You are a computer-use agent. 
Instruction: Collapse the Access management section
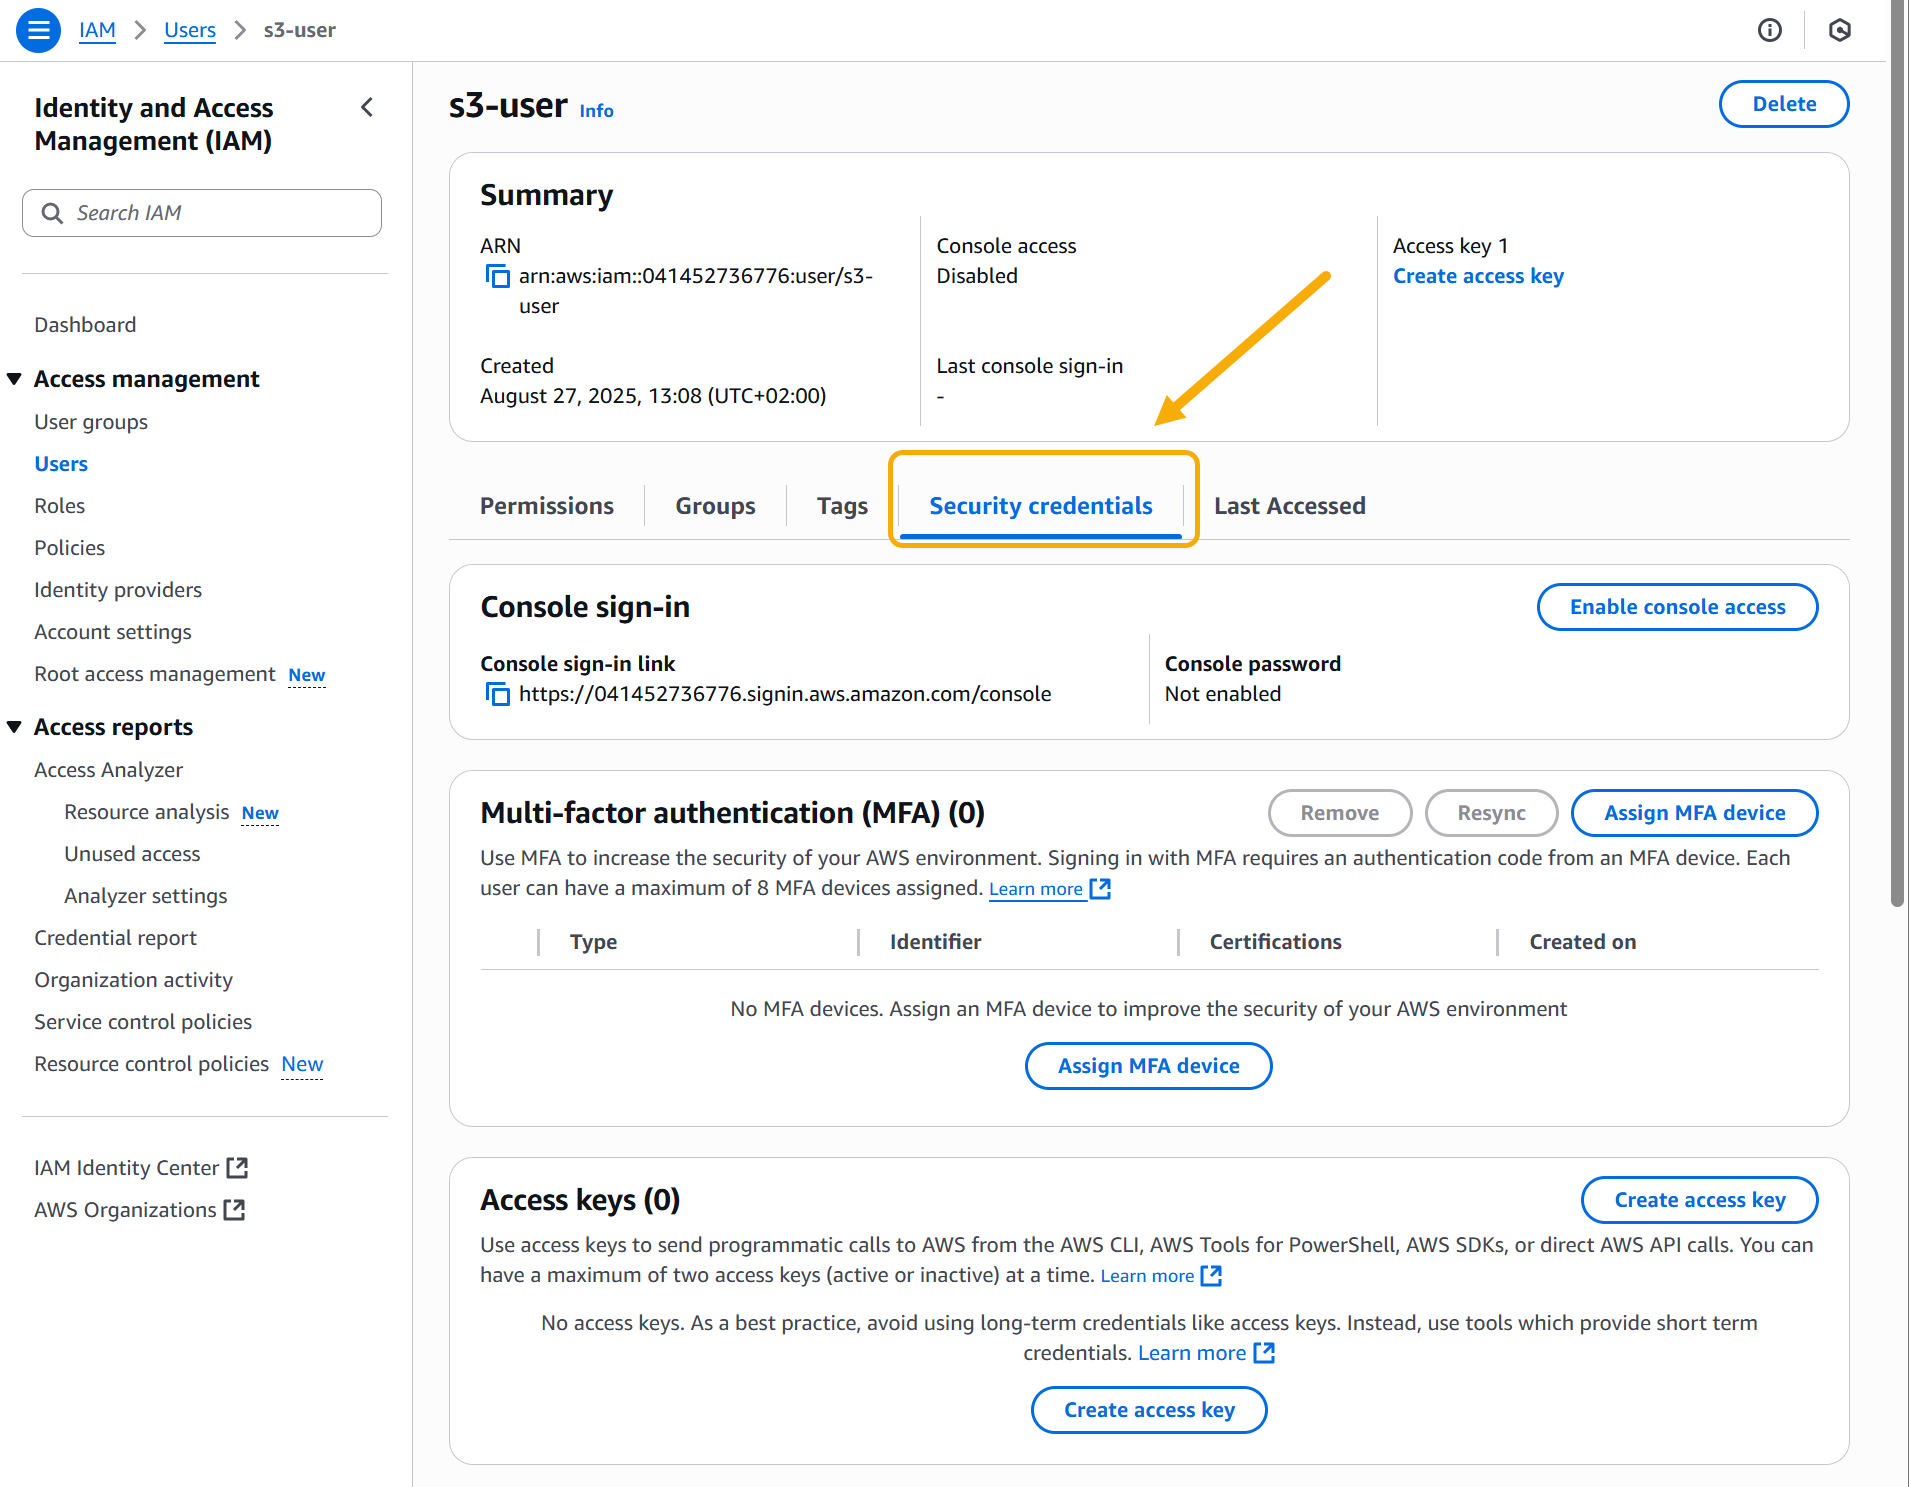(x=15, y=379)
